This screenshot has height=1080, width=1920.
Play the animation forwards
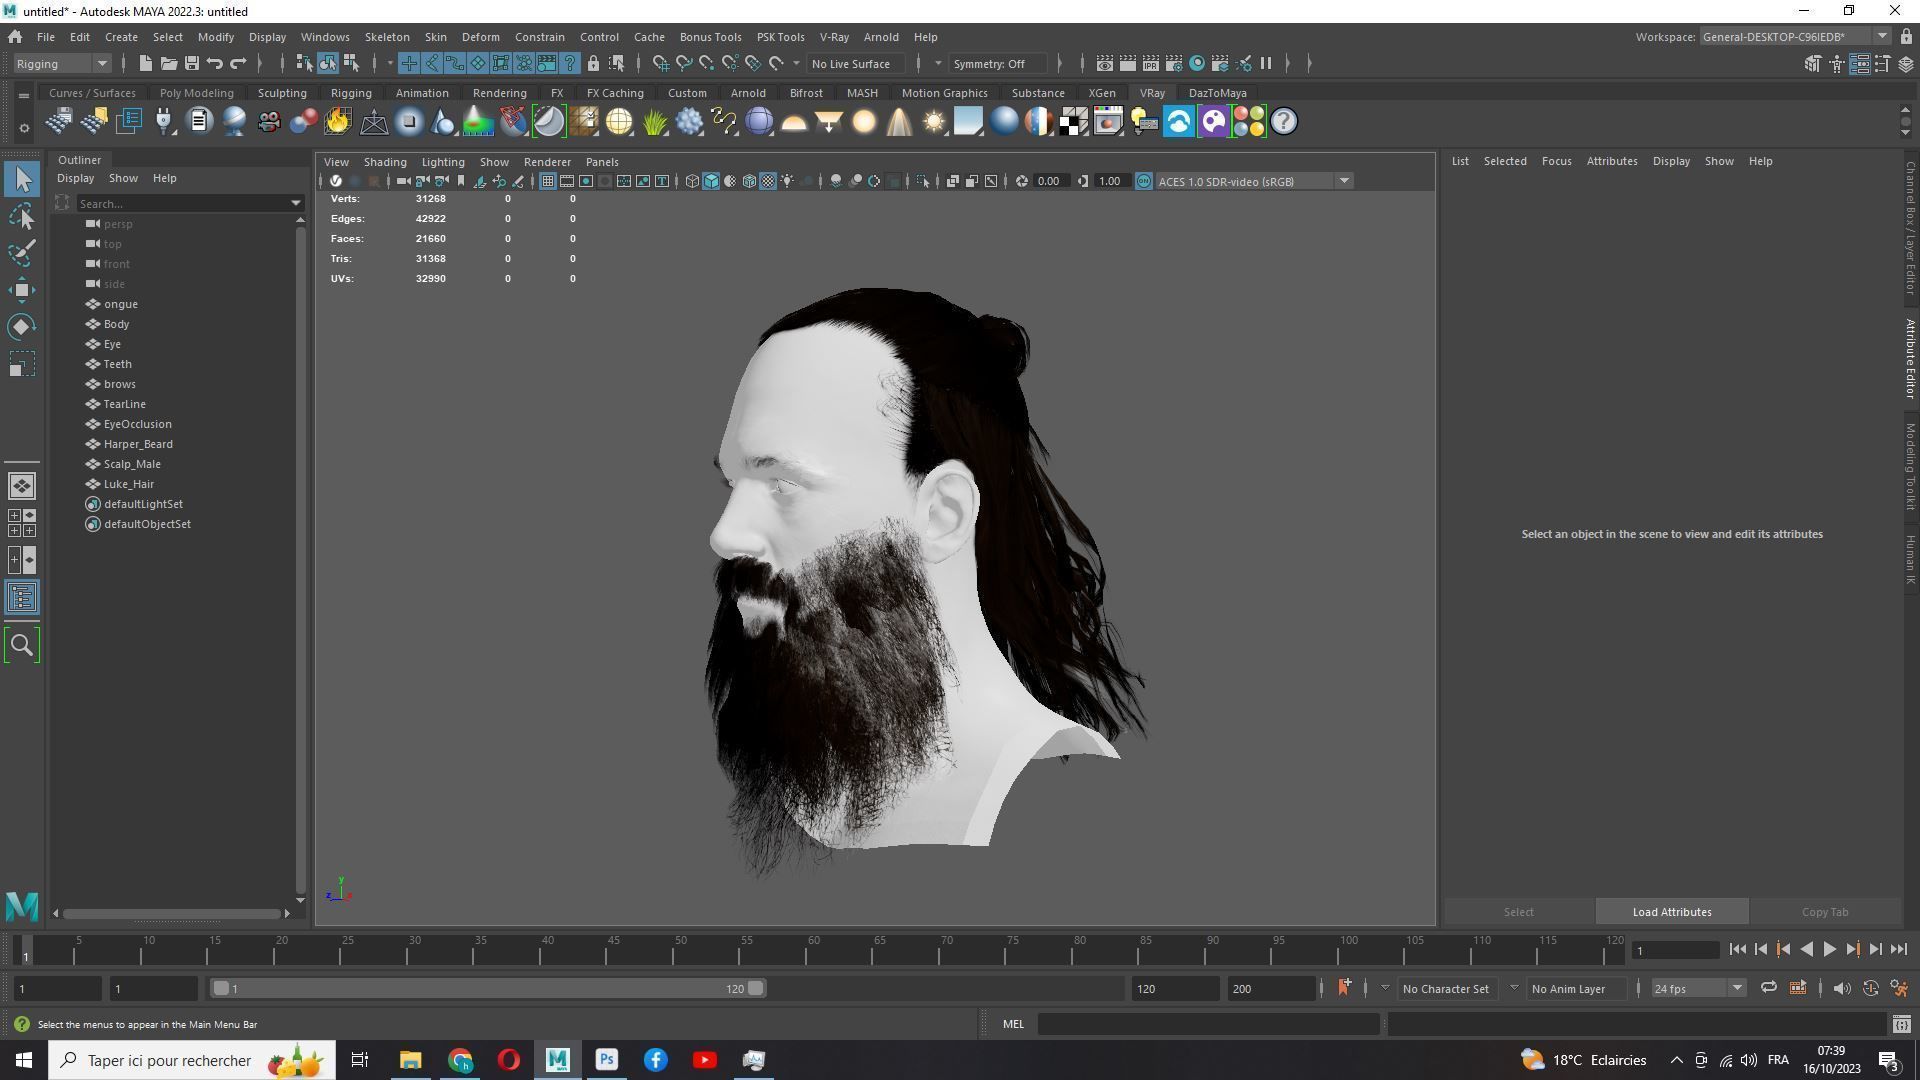coord(1829,949)
